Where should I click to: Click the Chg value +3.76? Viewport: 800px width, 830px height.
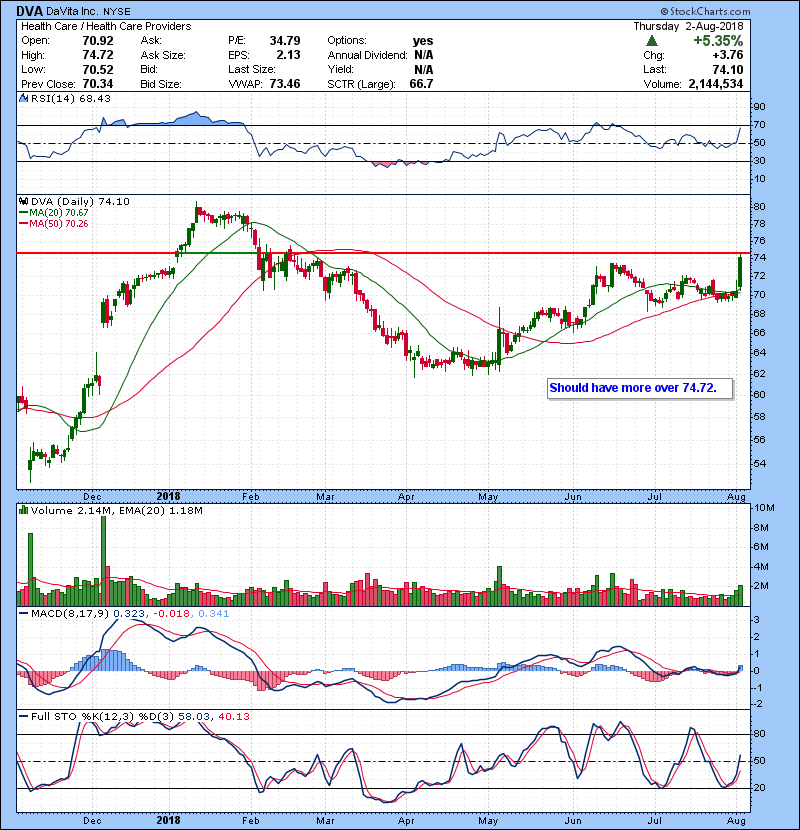(x=728, y=55)
